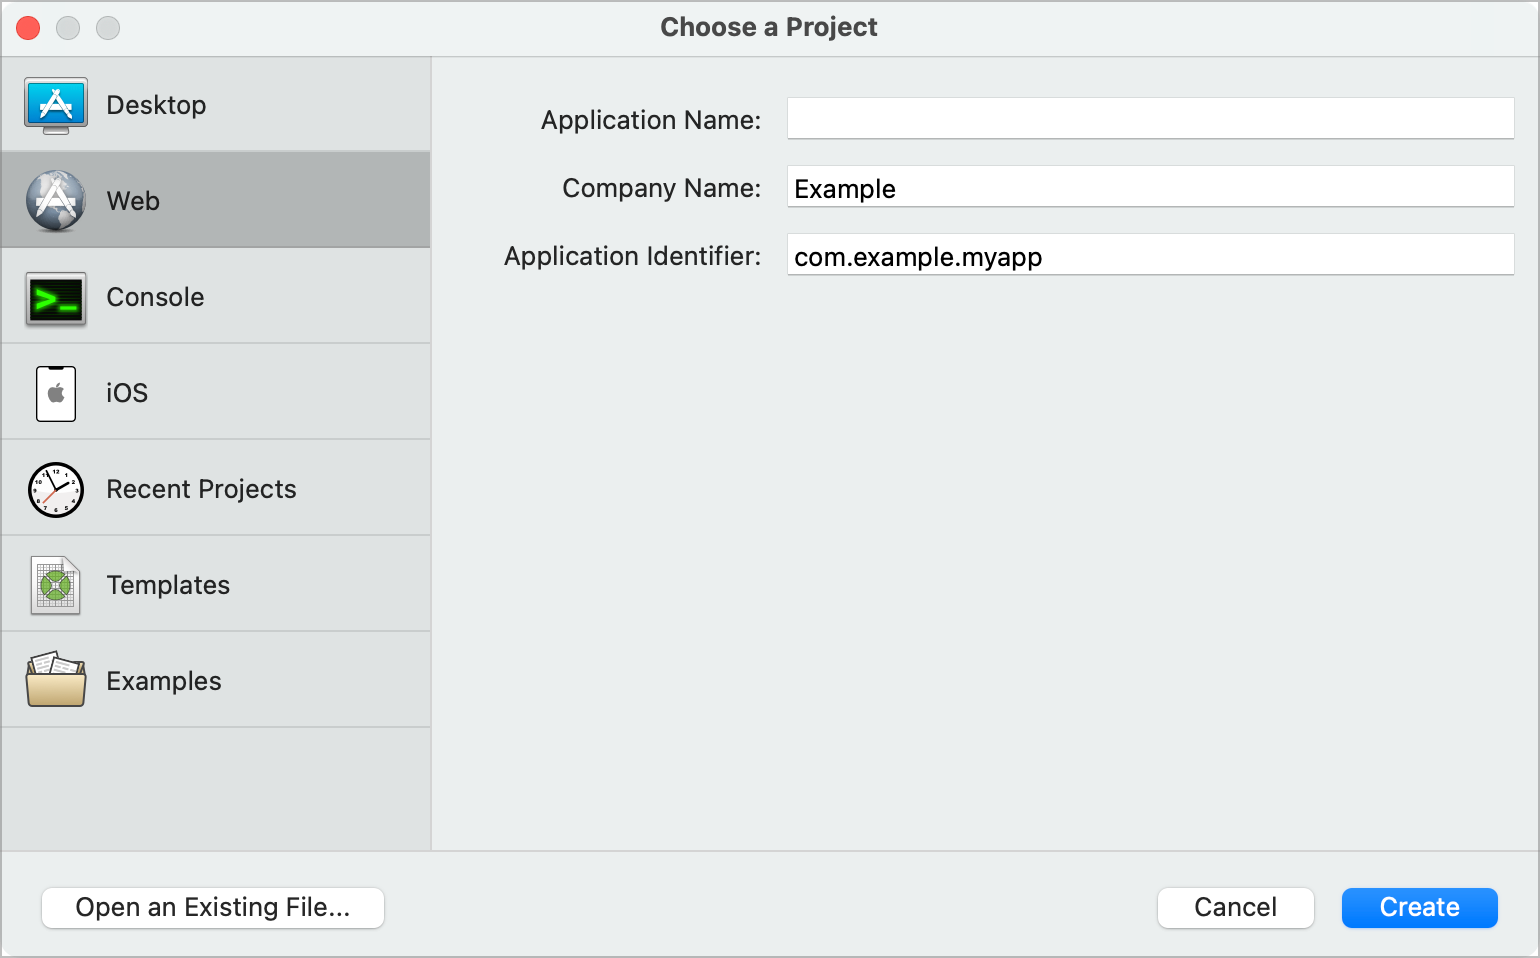Click the Application Name label

651,120
